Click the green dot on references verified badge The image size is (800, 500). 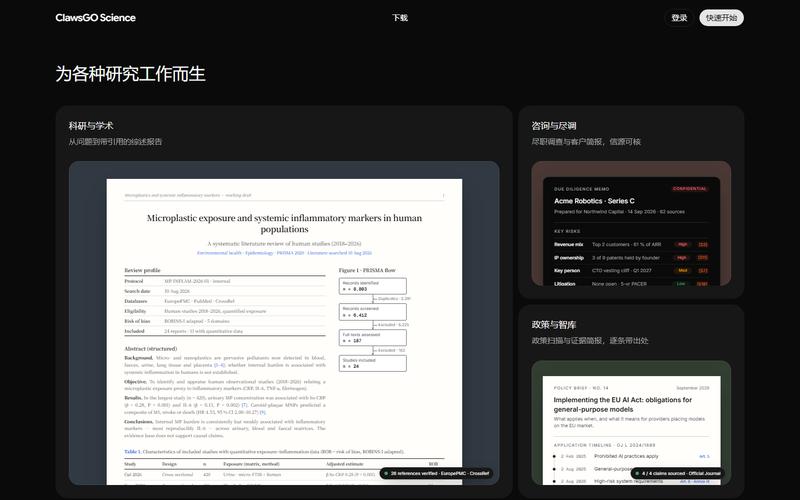coord(386,473)
